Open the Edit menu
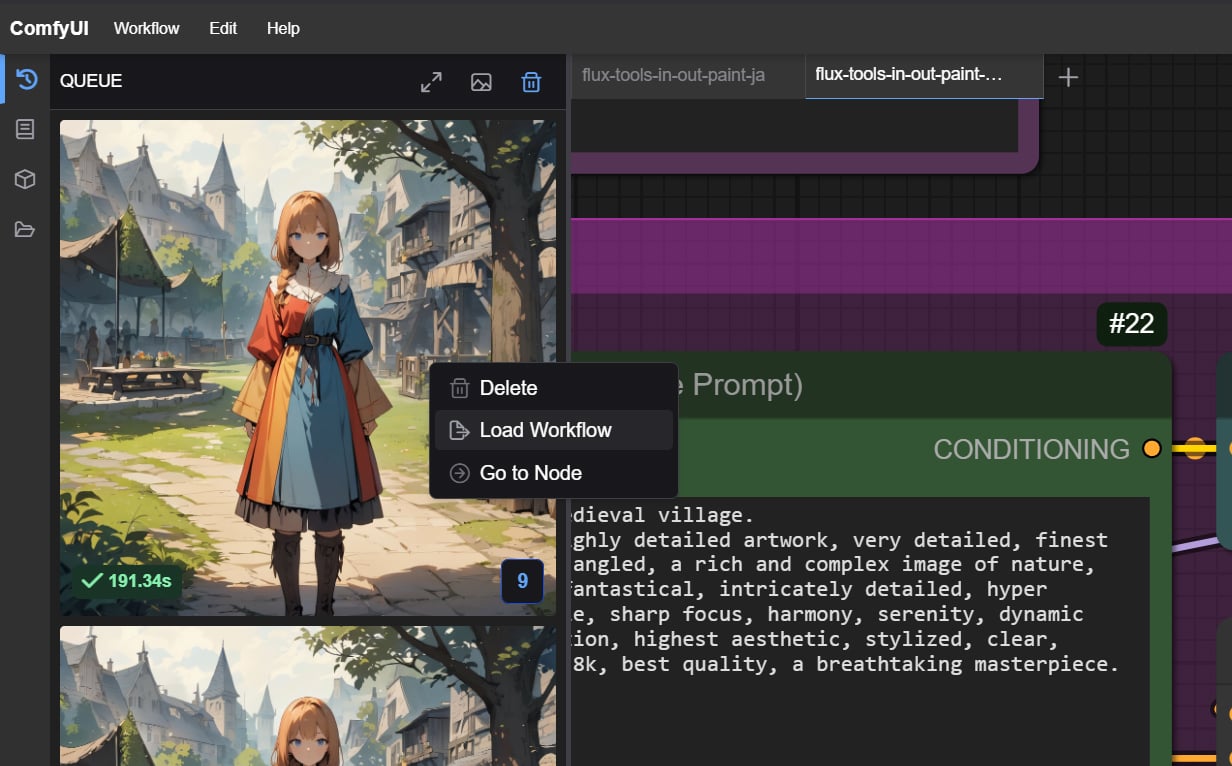Viewport: 1232px width, 766px height. pyautogui.click(x=223, y=28)
